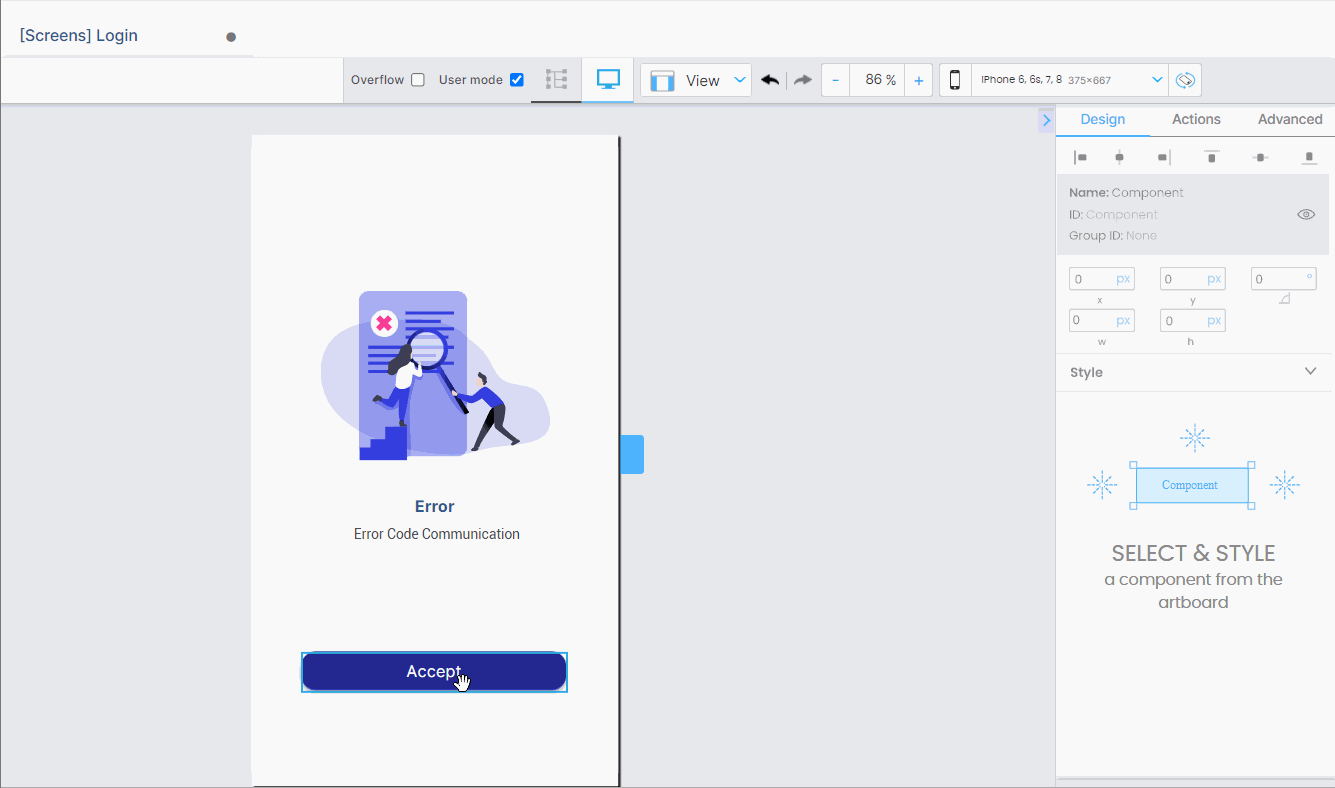Select the "Error" heading text
The image size is (1335, 788).
click(435, 506)
